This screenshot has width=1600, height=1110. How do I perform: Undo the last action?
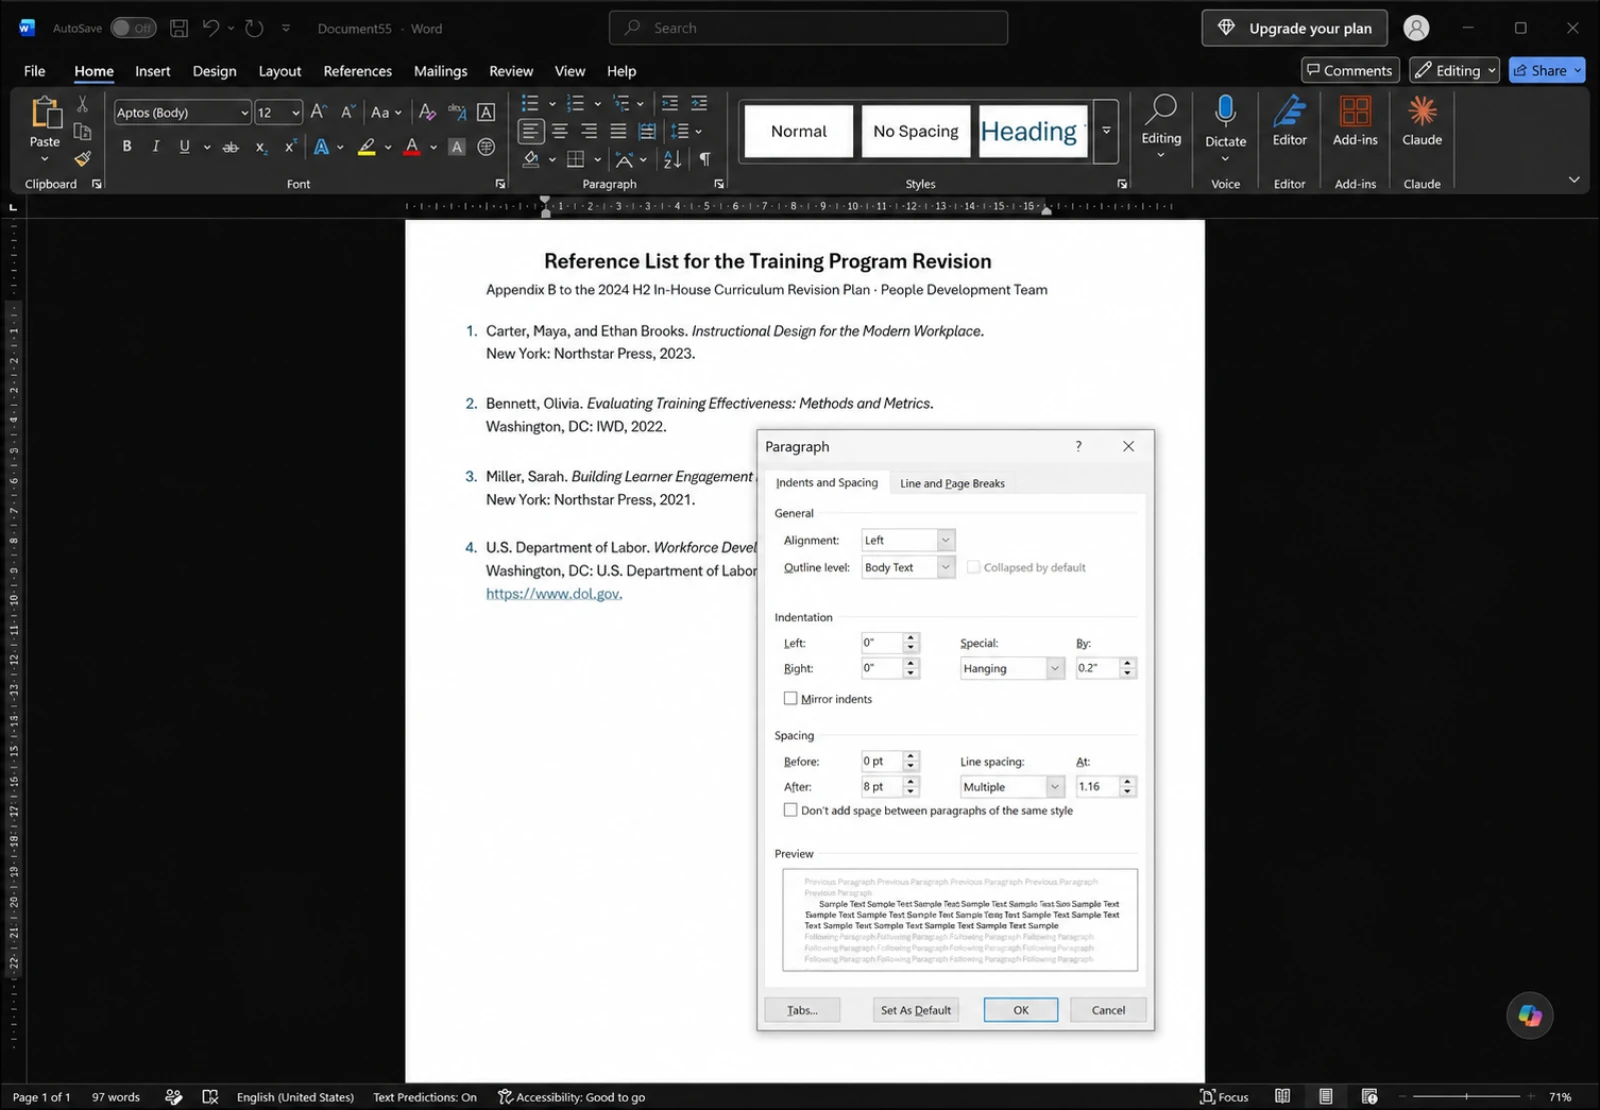click(210, 28)
